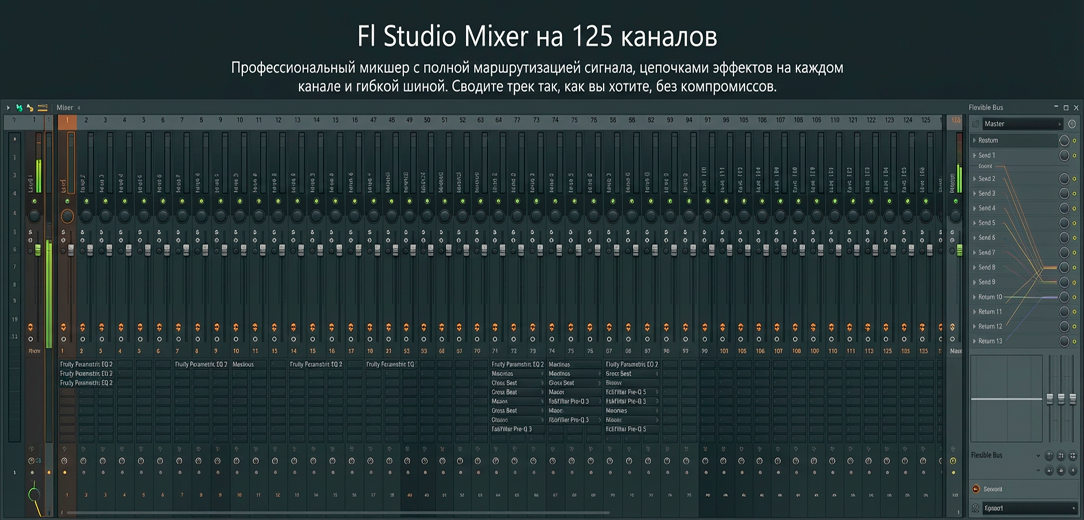This screenshot has width=1084, height=520.
Task: Click the volume fader on channel 1
Action: coord(71,249)
